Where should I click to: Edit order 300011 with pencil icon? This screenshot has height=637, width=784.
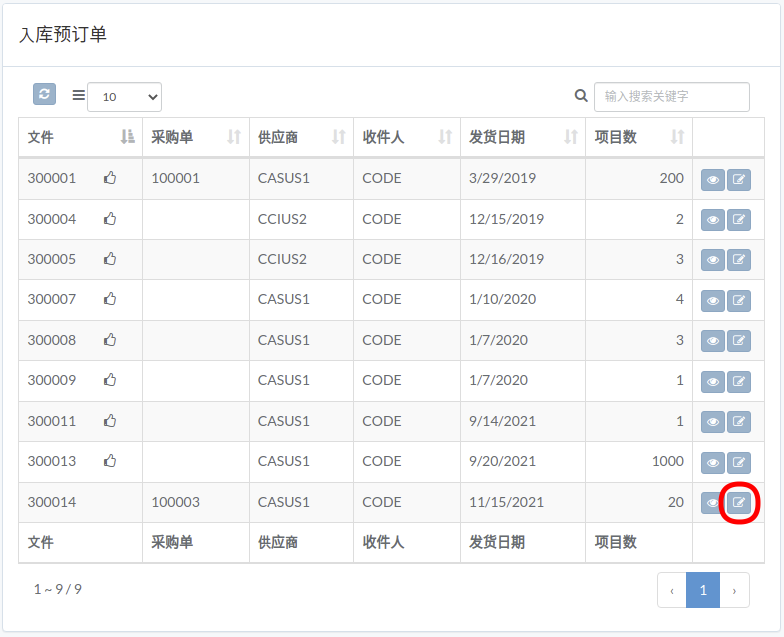738,422
